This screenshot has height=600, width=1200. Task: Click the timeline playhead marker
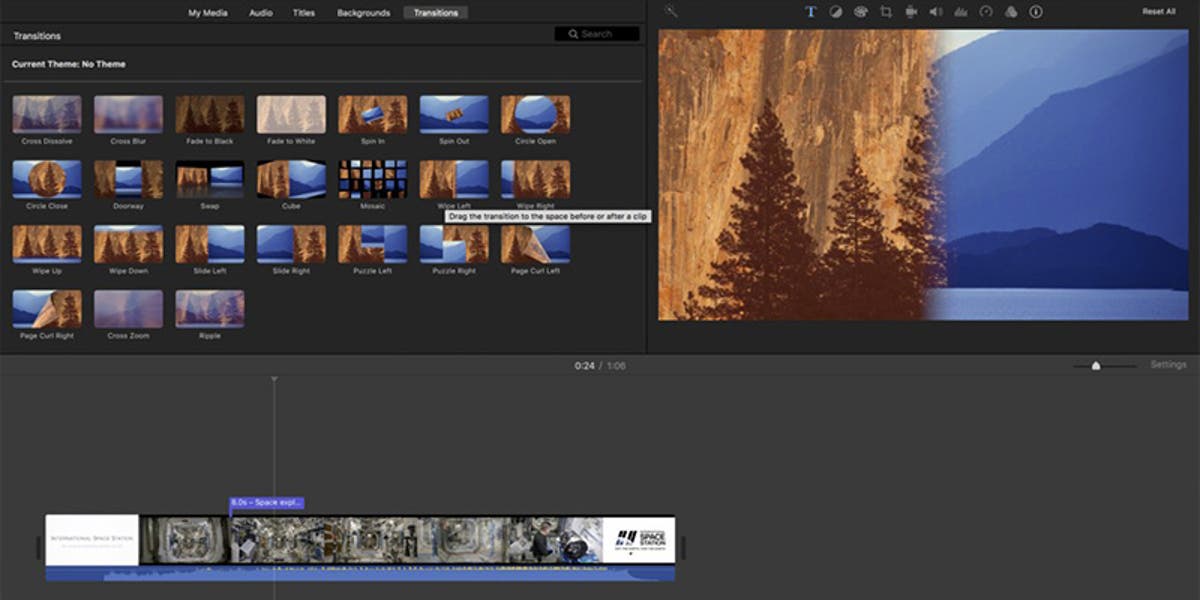tap(274, 380)
